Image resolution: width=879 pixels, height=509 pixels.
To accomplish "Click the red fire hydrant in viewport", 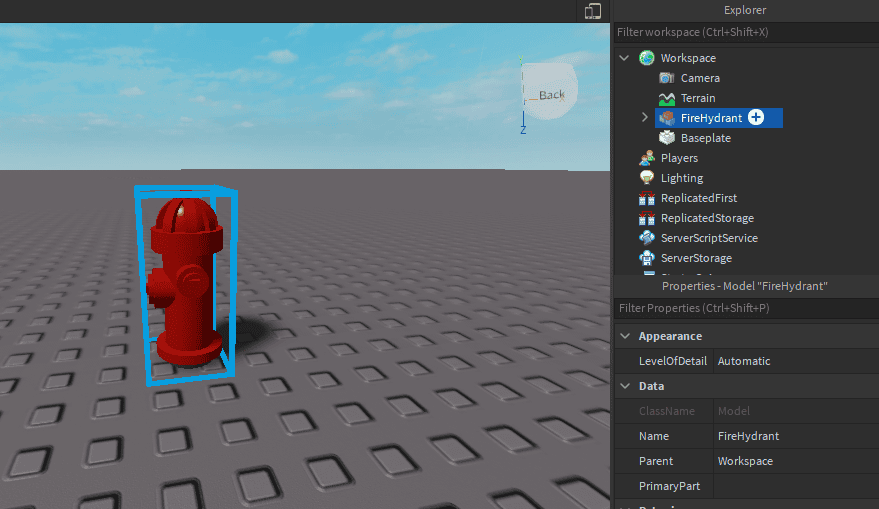I will click(x=186, y=280).
